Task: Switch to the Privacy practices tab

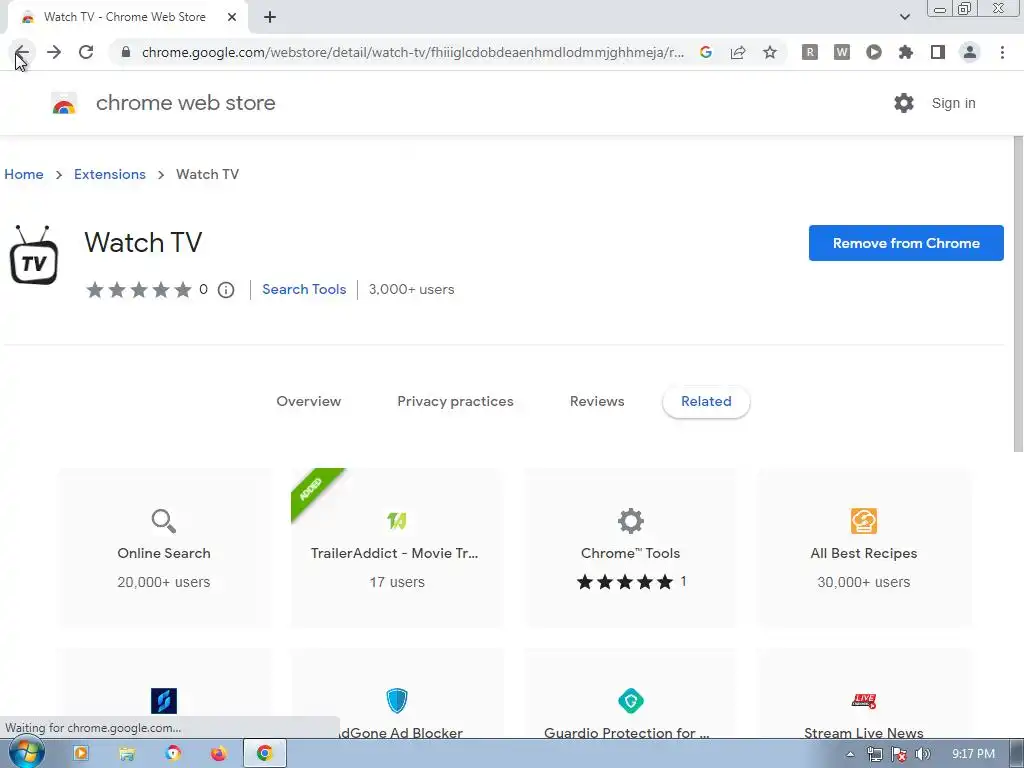Action: pos(455,402)
